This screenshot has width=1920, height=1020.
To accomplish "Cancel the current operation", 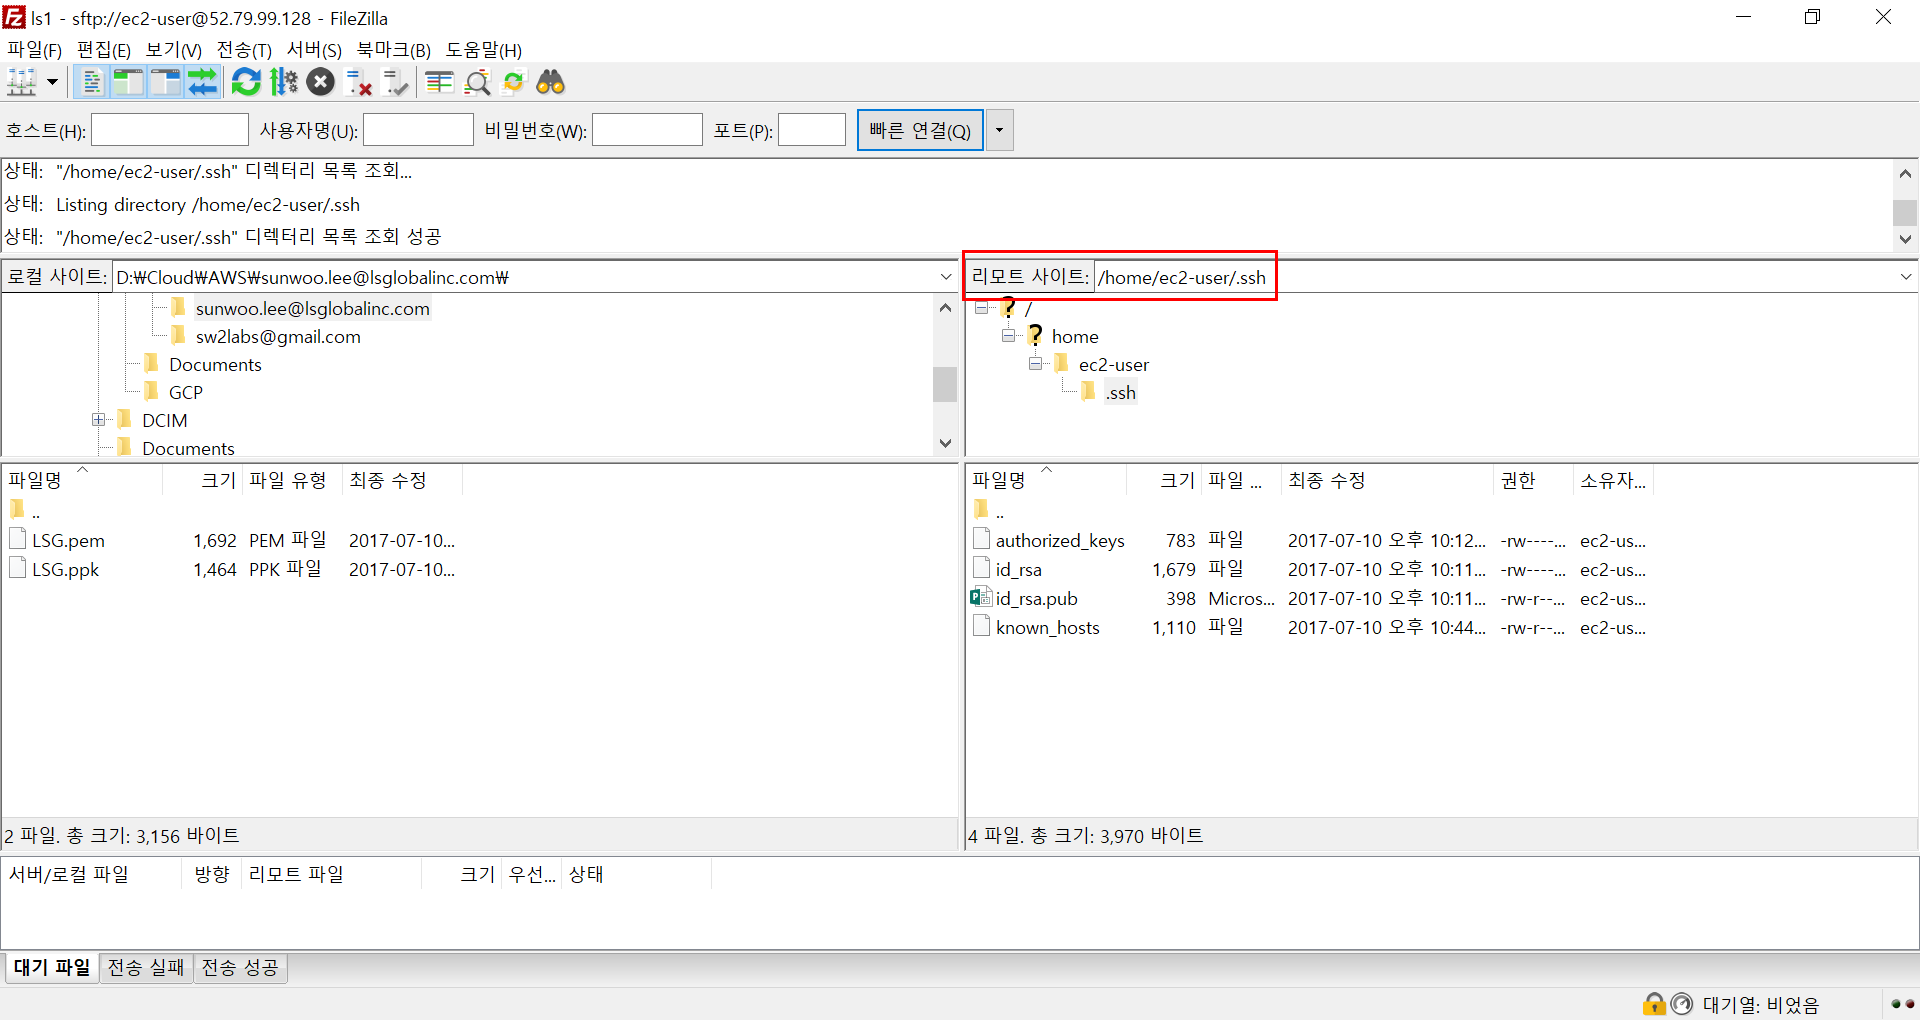I will (x=321, y=82).
